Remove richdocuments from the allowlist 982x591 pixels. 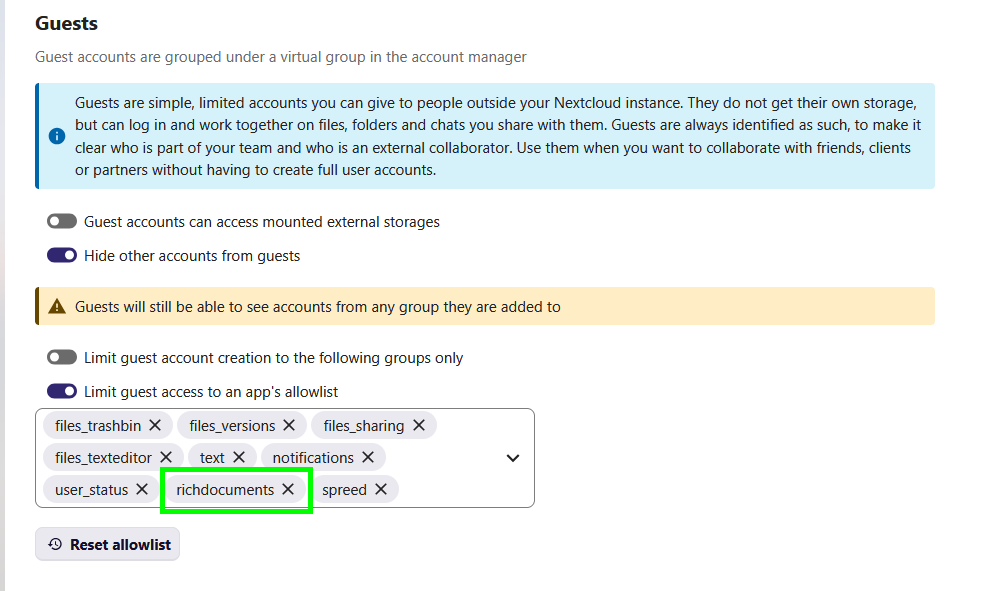(x=288, y=489)
